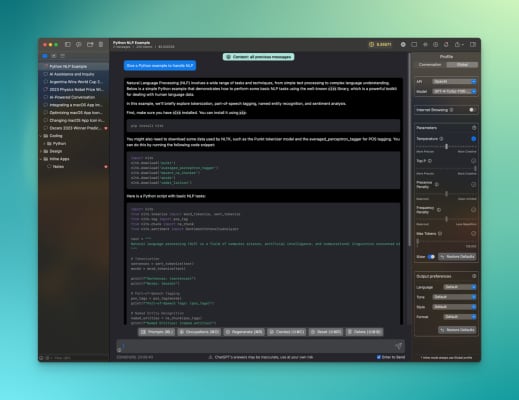Click the Regenerate button

pos(244,332)
